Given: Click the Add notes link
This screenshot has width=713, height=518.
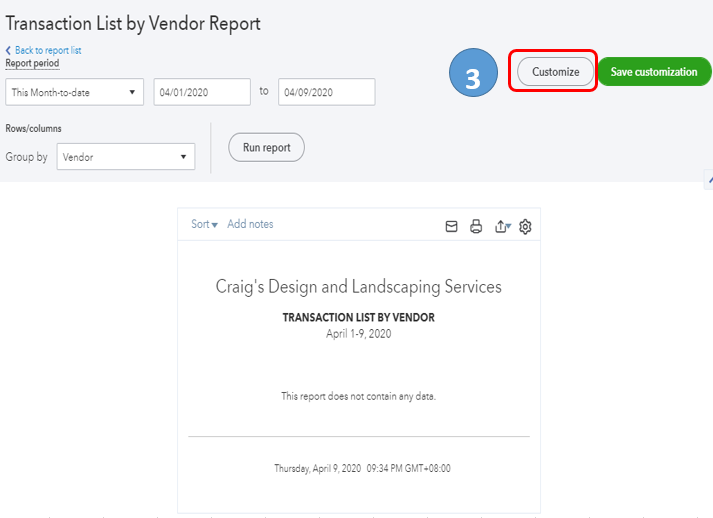Looking at the screenshot, I should click(x=250, y=224).
